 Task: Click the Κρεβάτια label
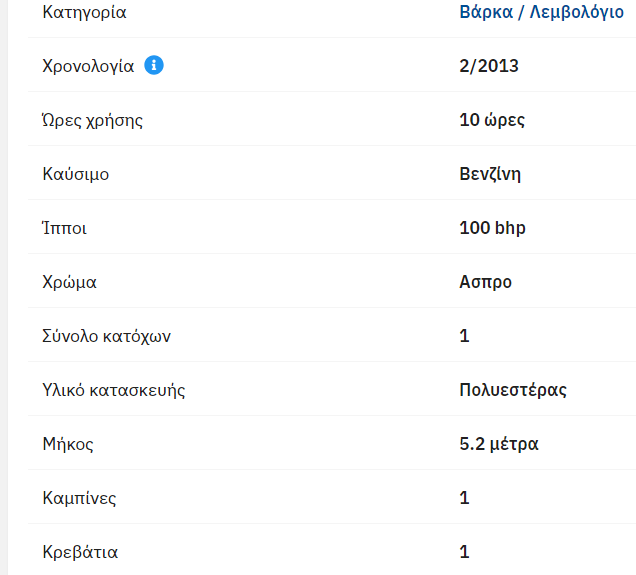[79, 552]
